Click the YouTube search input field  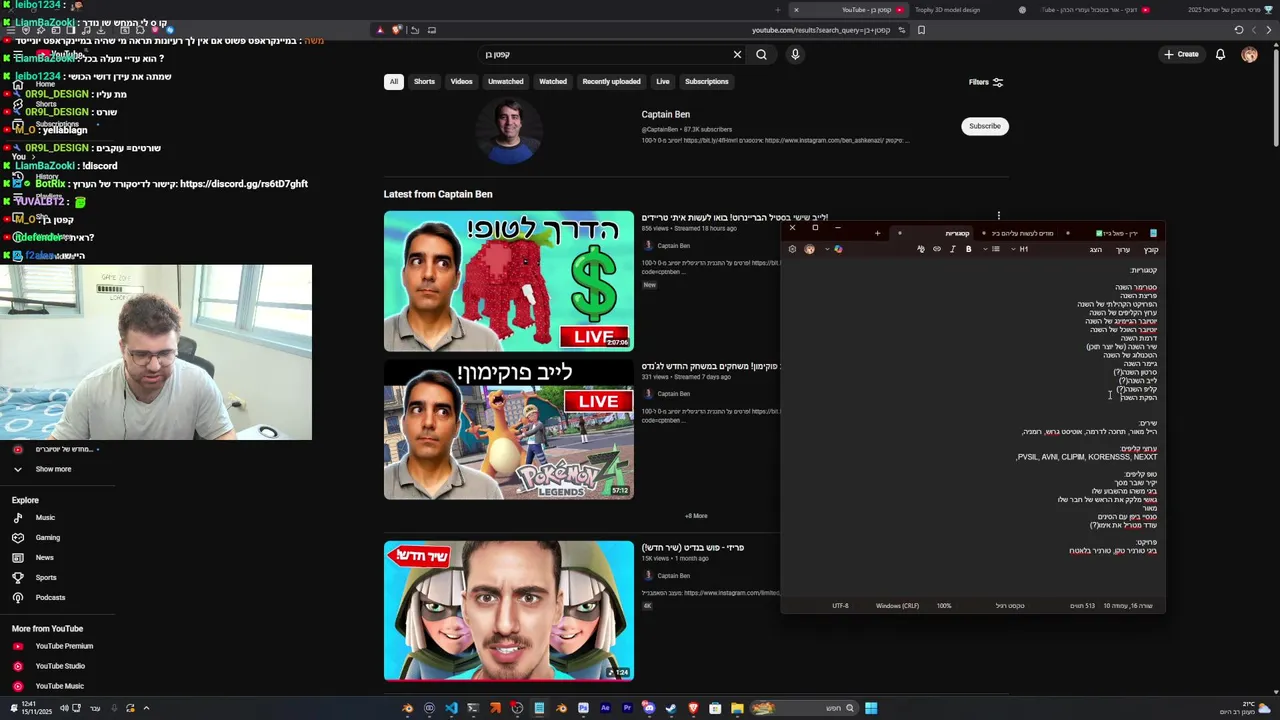(x=605, y=54)
